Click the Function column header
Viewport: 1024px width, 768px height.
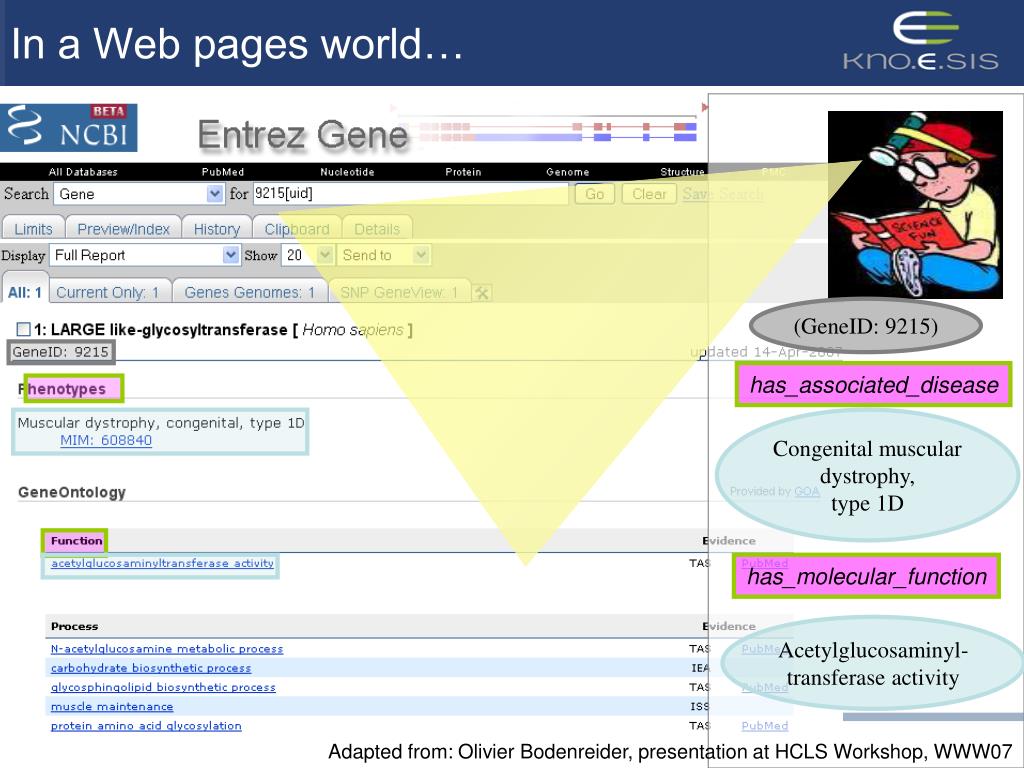[x=76, y=541]
